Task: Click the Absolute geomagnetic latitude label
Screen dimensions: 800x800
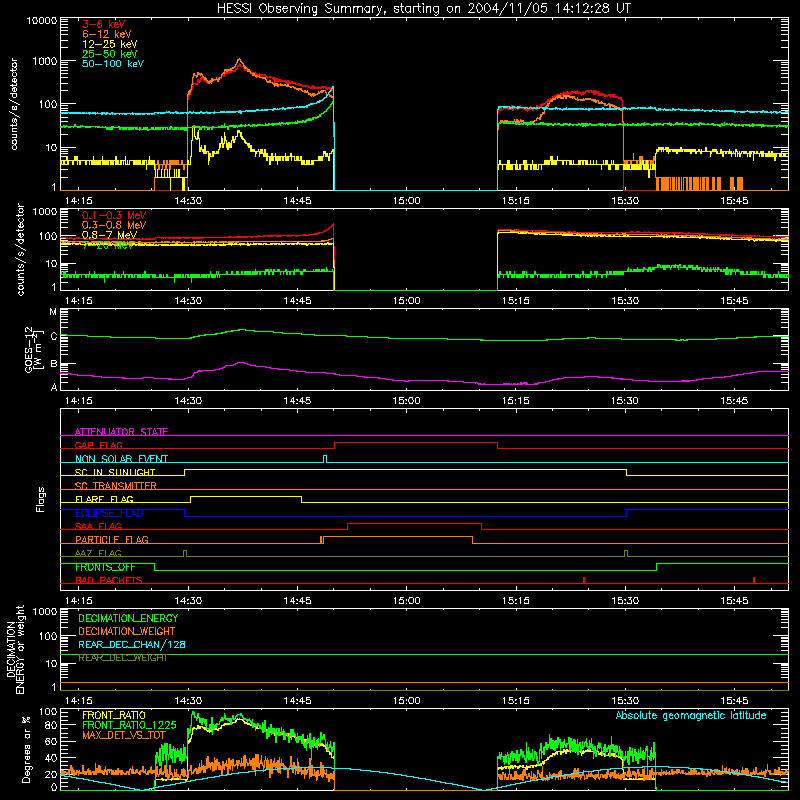Action: click(691, 715)
